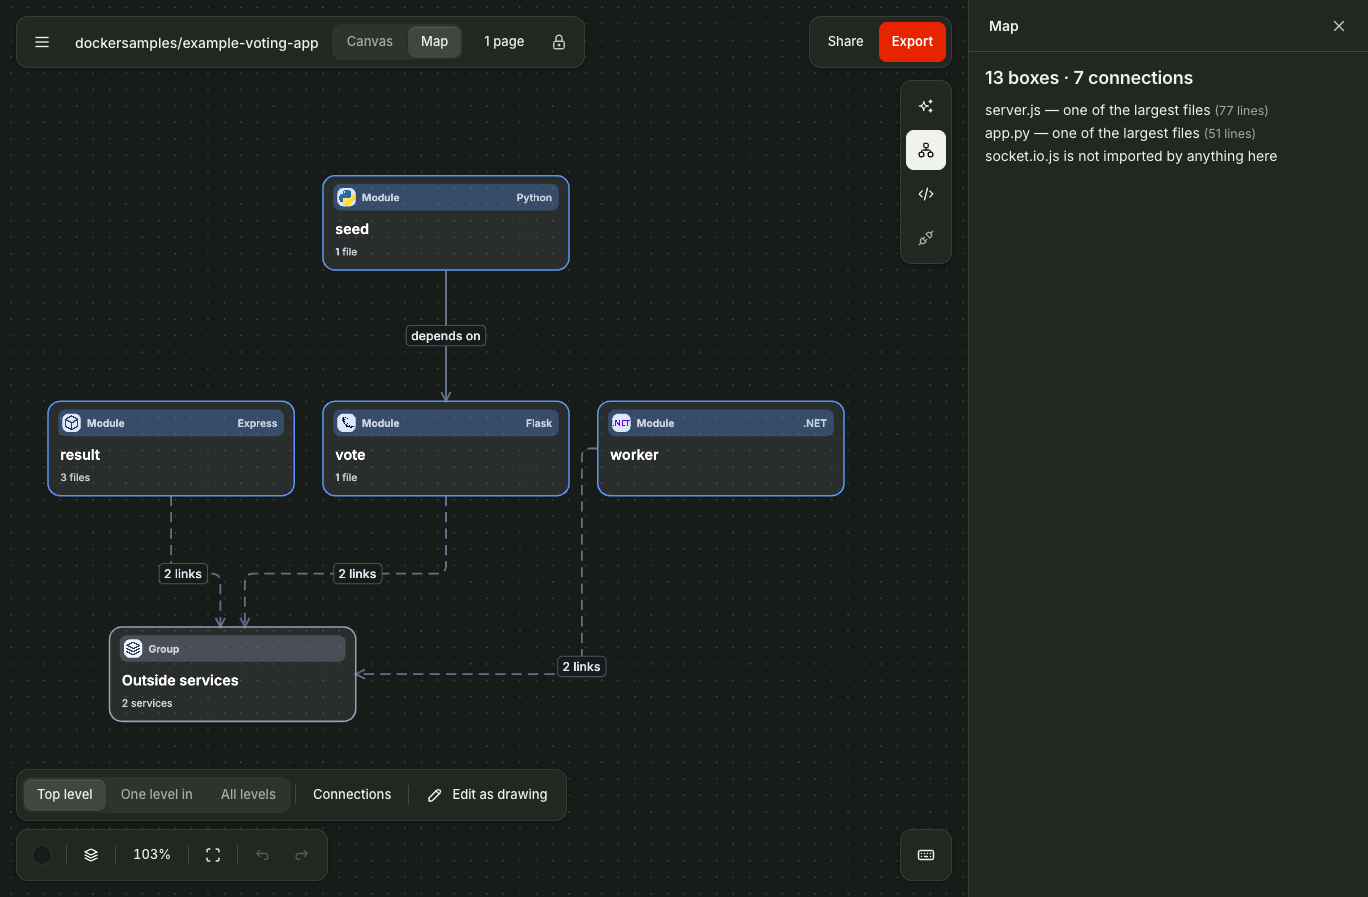
Task: Click Edit as drawing
Action: tap(488, 795)
